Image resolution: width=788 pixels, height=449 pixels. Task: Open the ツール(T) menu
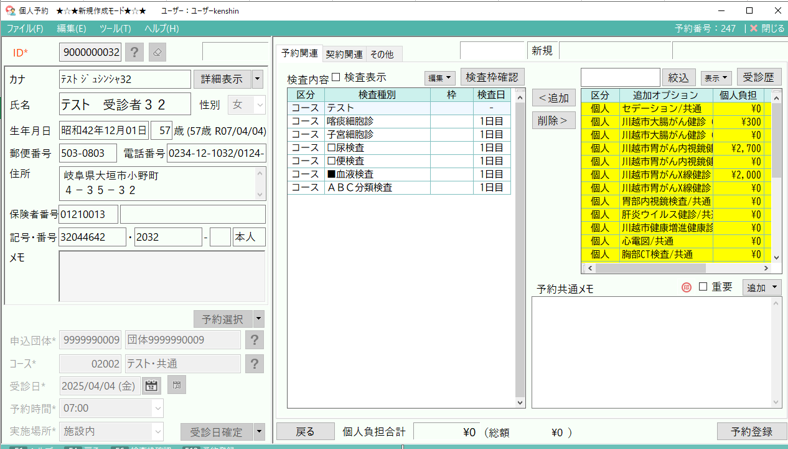(115, 29)
